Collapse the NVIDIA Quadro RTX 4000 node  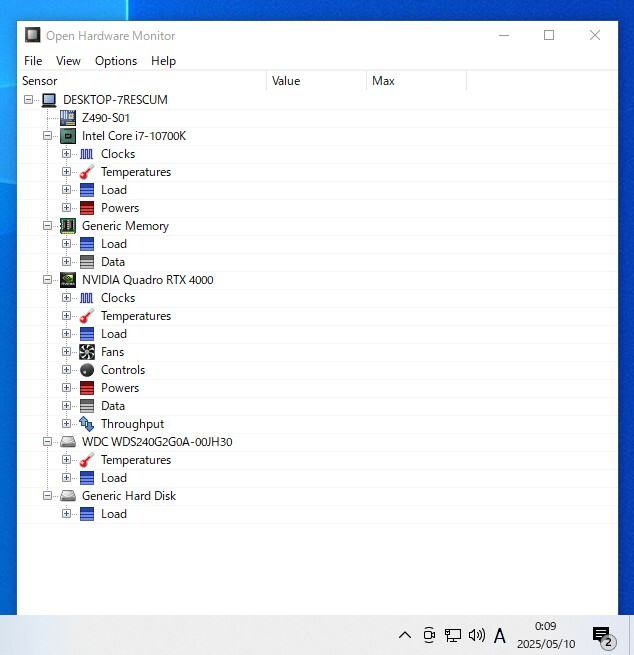48,279
